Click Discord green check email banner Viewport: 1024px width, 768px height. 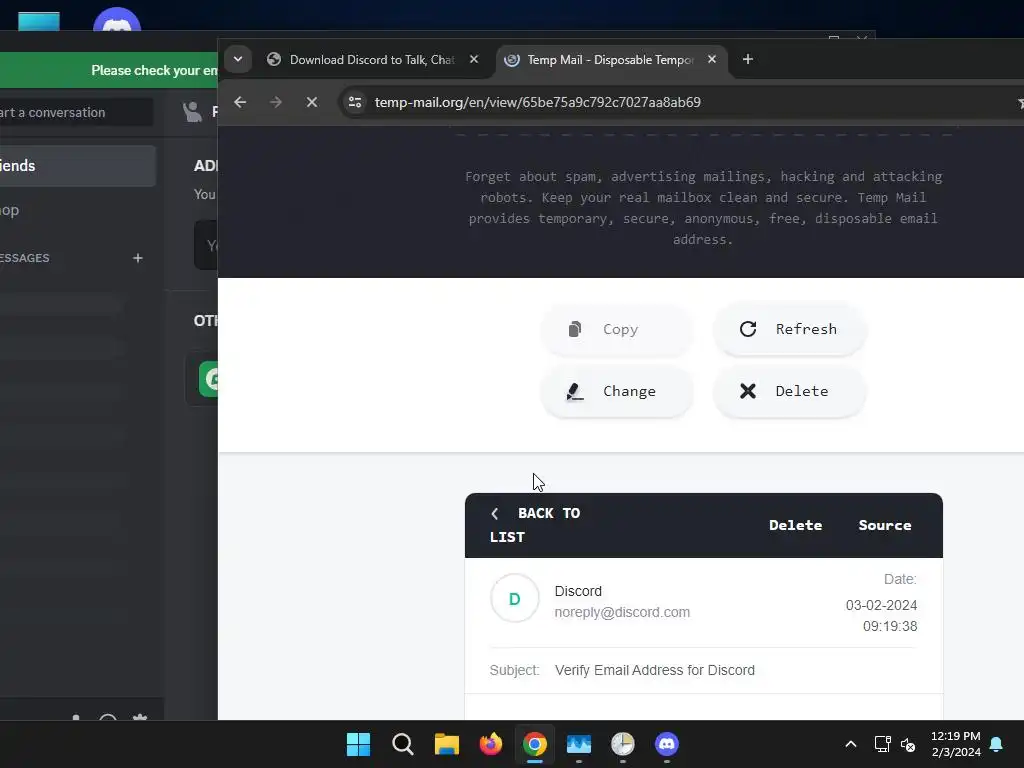pos(108,70)
